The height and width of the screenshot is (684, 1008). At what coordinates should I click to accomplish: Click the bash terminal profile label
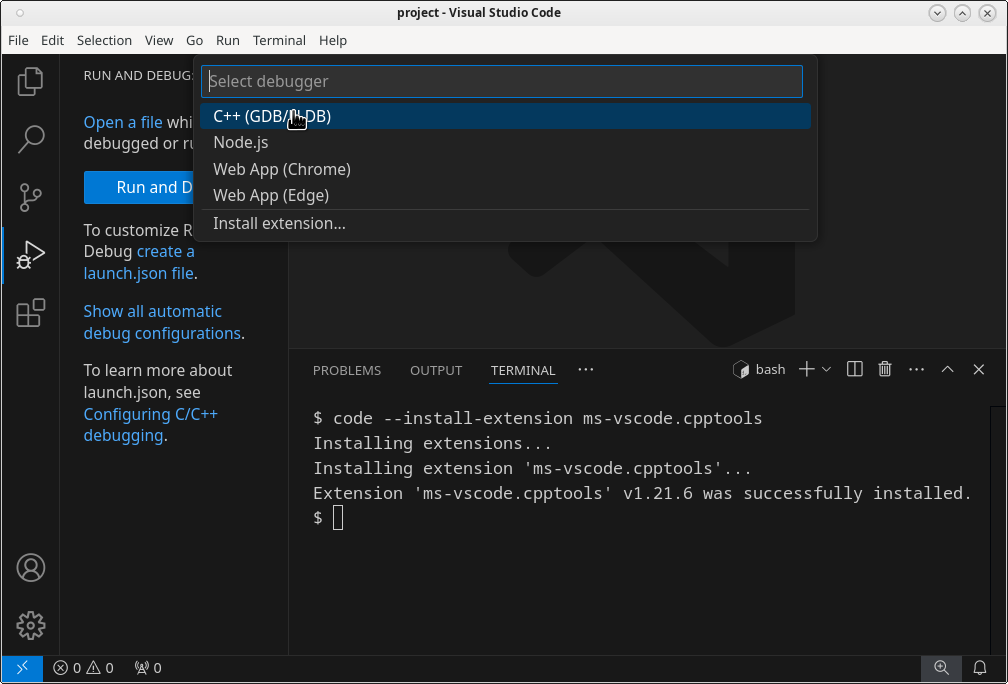pos(759,370)
